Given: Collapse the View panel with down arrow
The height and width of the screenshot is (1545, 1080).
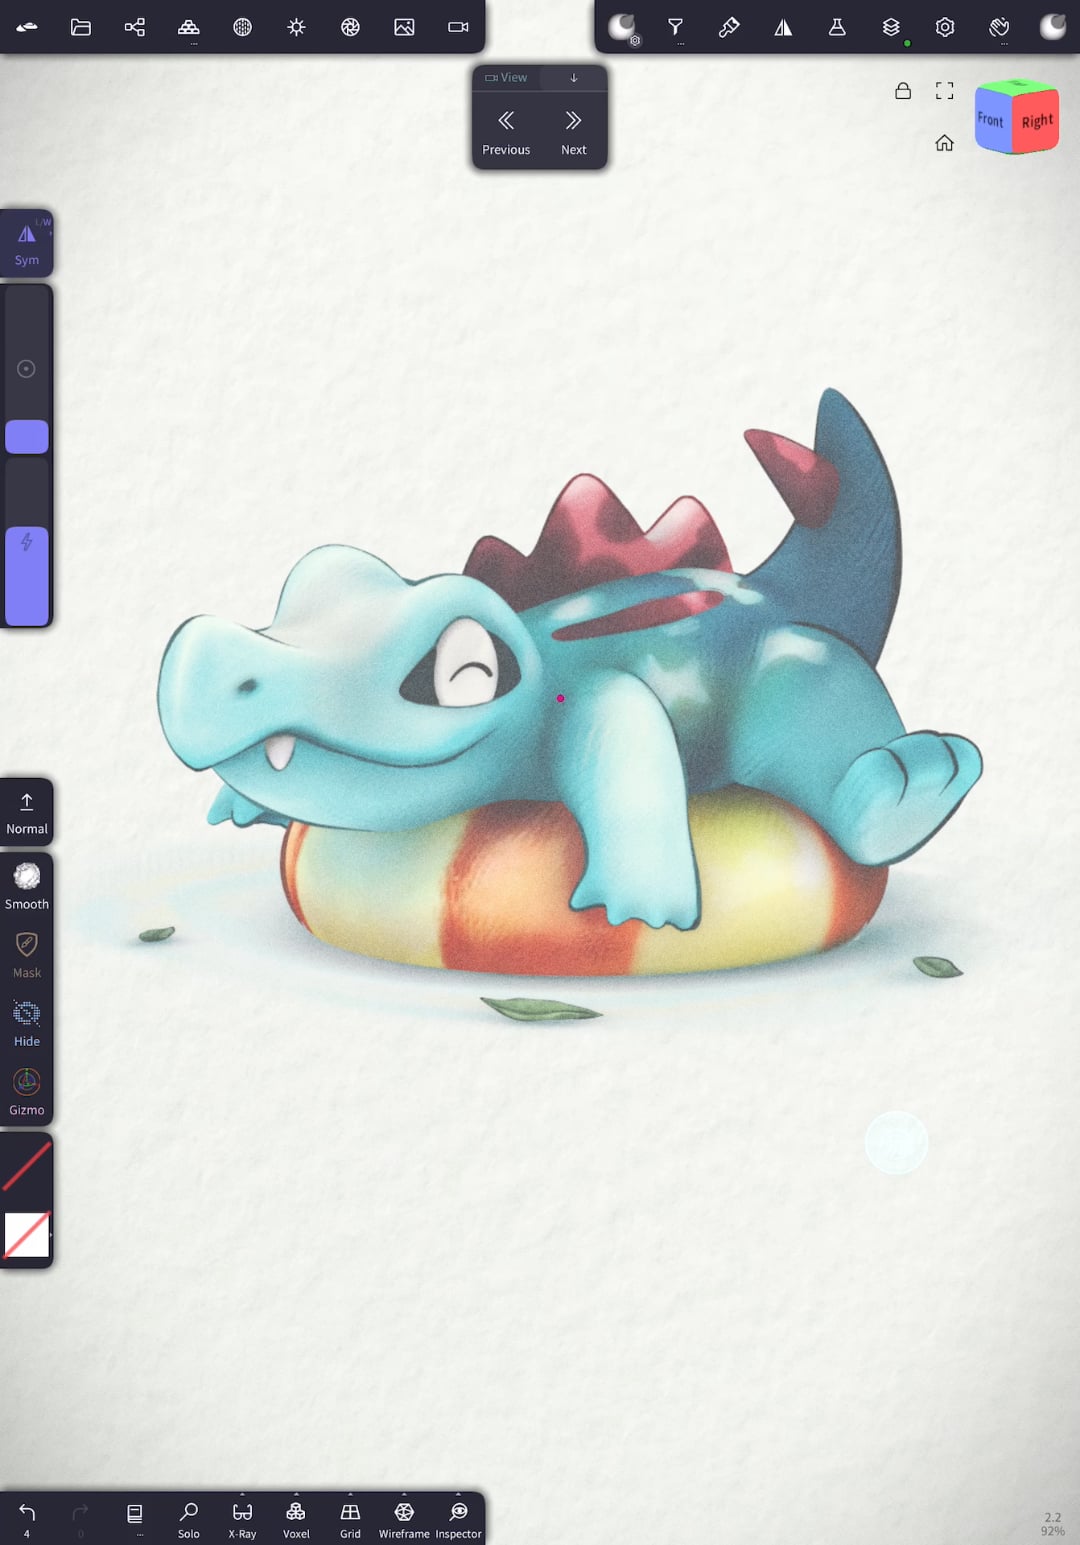Looking at the screenshot, I should [x=574, y=78].
